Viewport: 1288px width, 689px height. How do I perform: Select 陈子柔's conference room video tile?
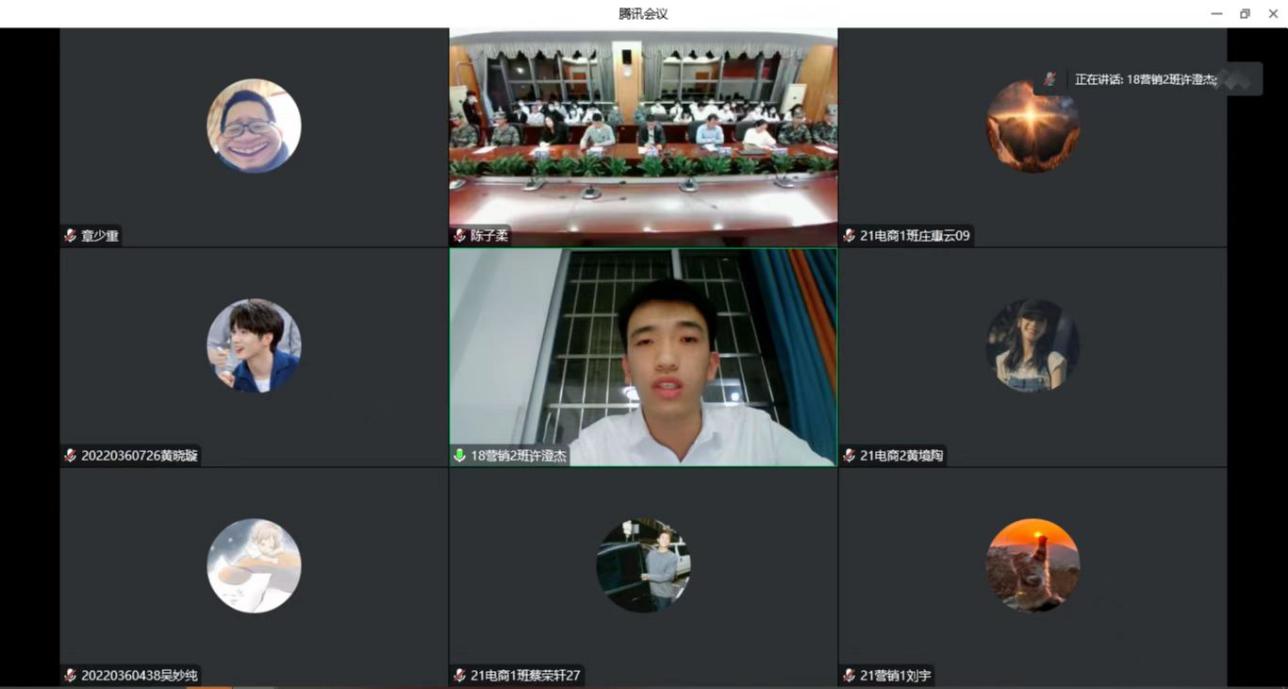tap(643, 130)
